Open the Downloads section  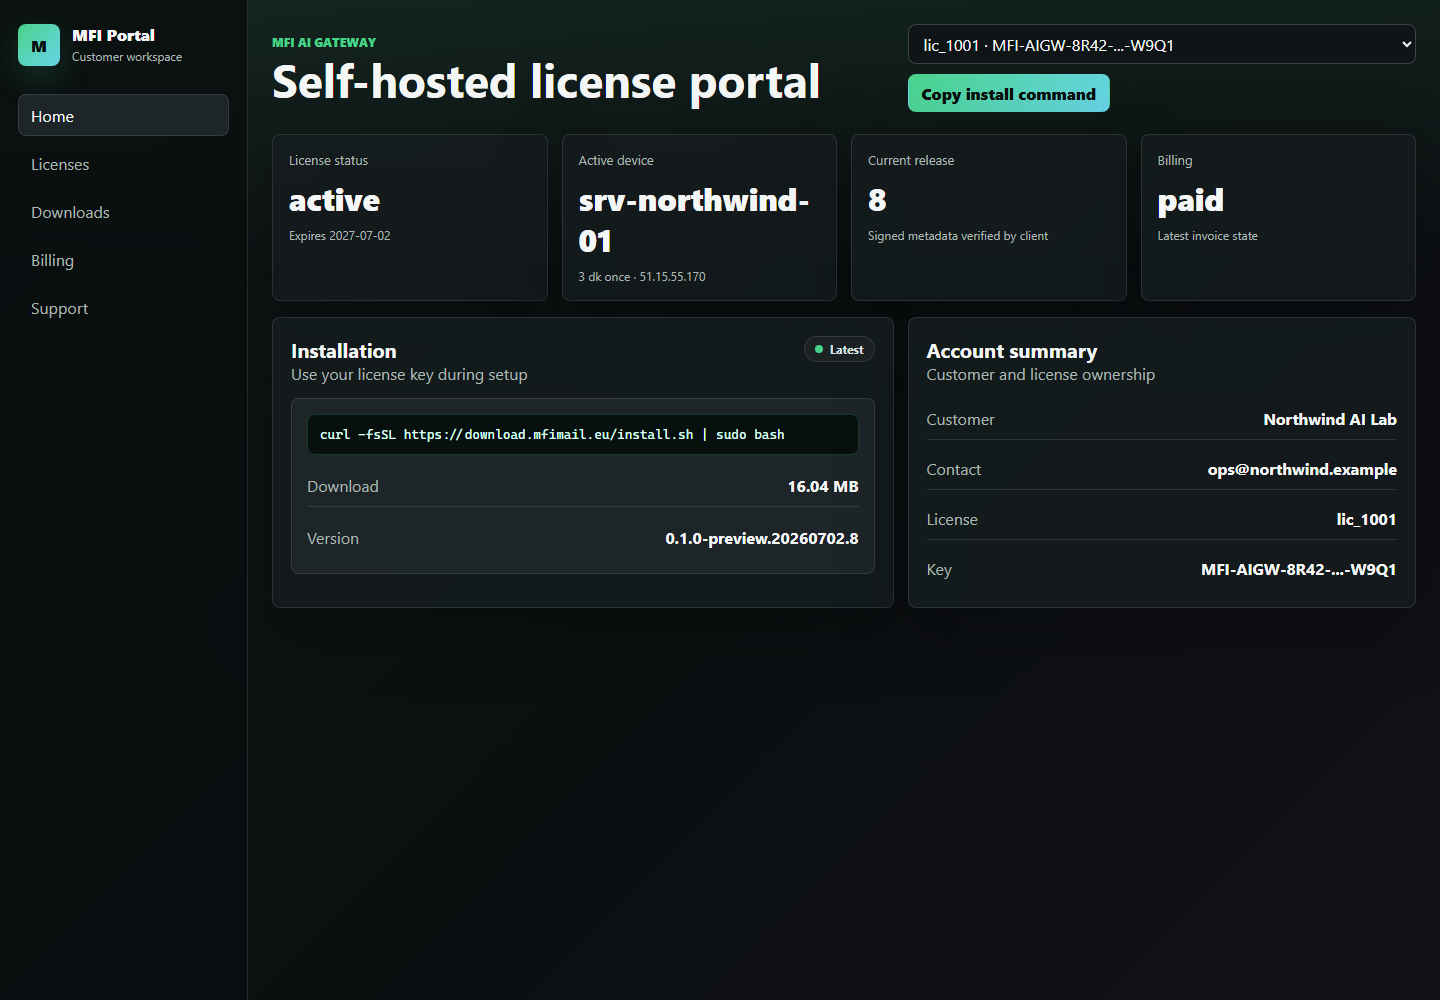123,212
